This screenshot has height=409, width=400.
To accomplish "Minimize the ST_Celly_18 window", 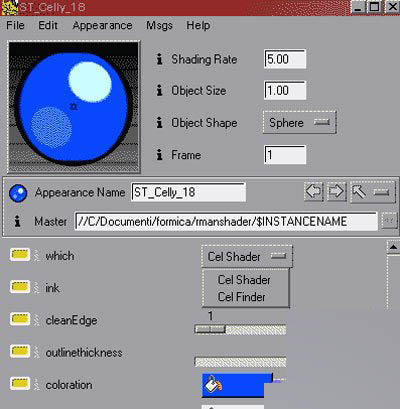I will coord(358,7).
